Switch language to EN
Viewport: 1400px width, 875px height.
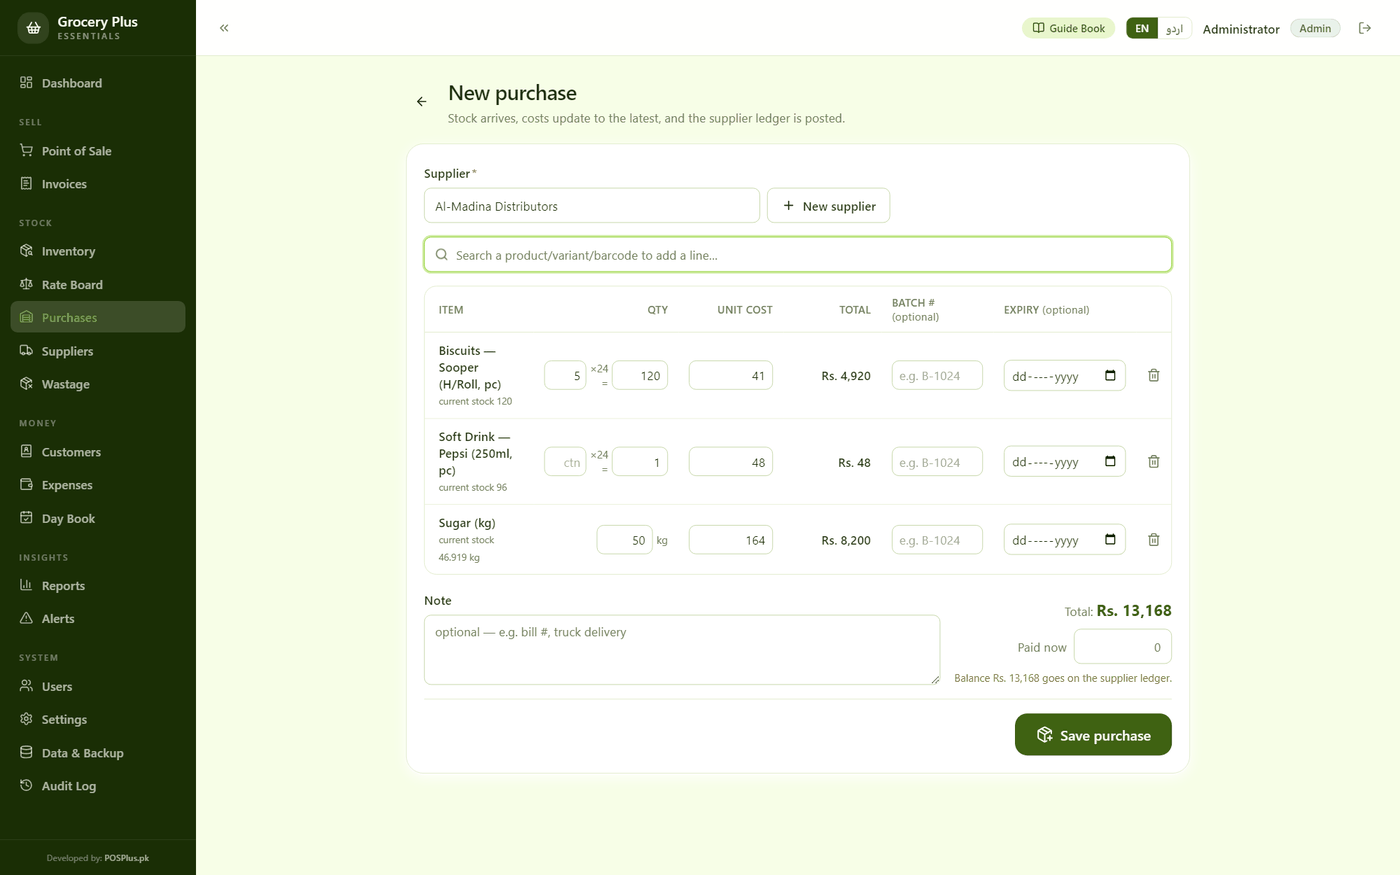(x=1142, y=28)
